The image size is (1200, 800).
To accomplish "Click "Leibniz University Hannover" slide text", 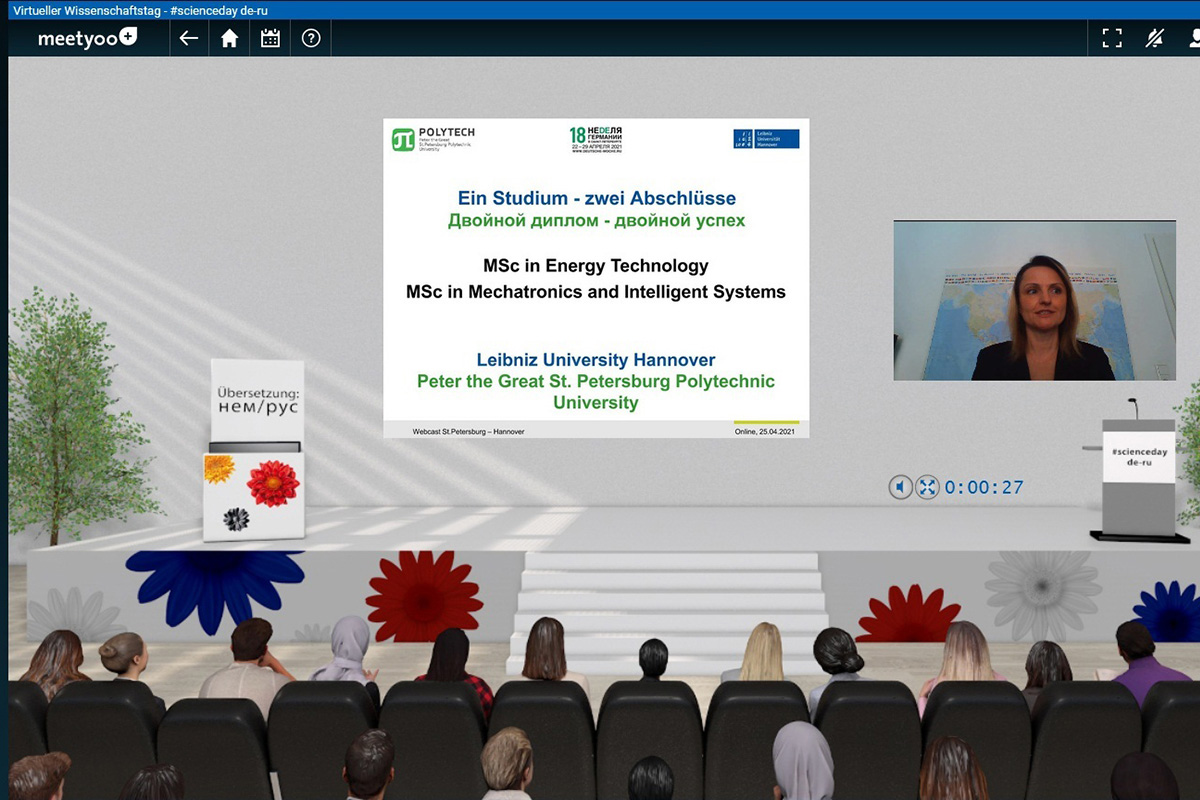I will 596,360.
